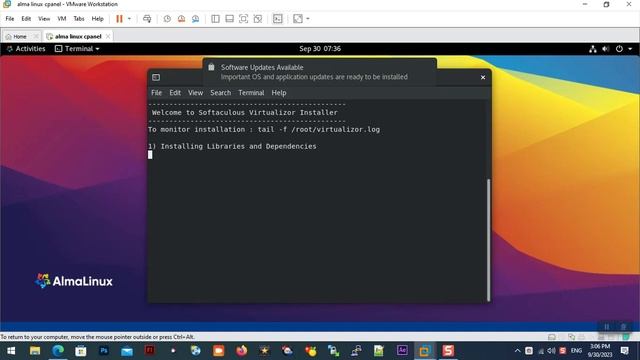Click the stretch guest display icon
The width and height of the screenshot is (640, 360).
click(298, 19)
